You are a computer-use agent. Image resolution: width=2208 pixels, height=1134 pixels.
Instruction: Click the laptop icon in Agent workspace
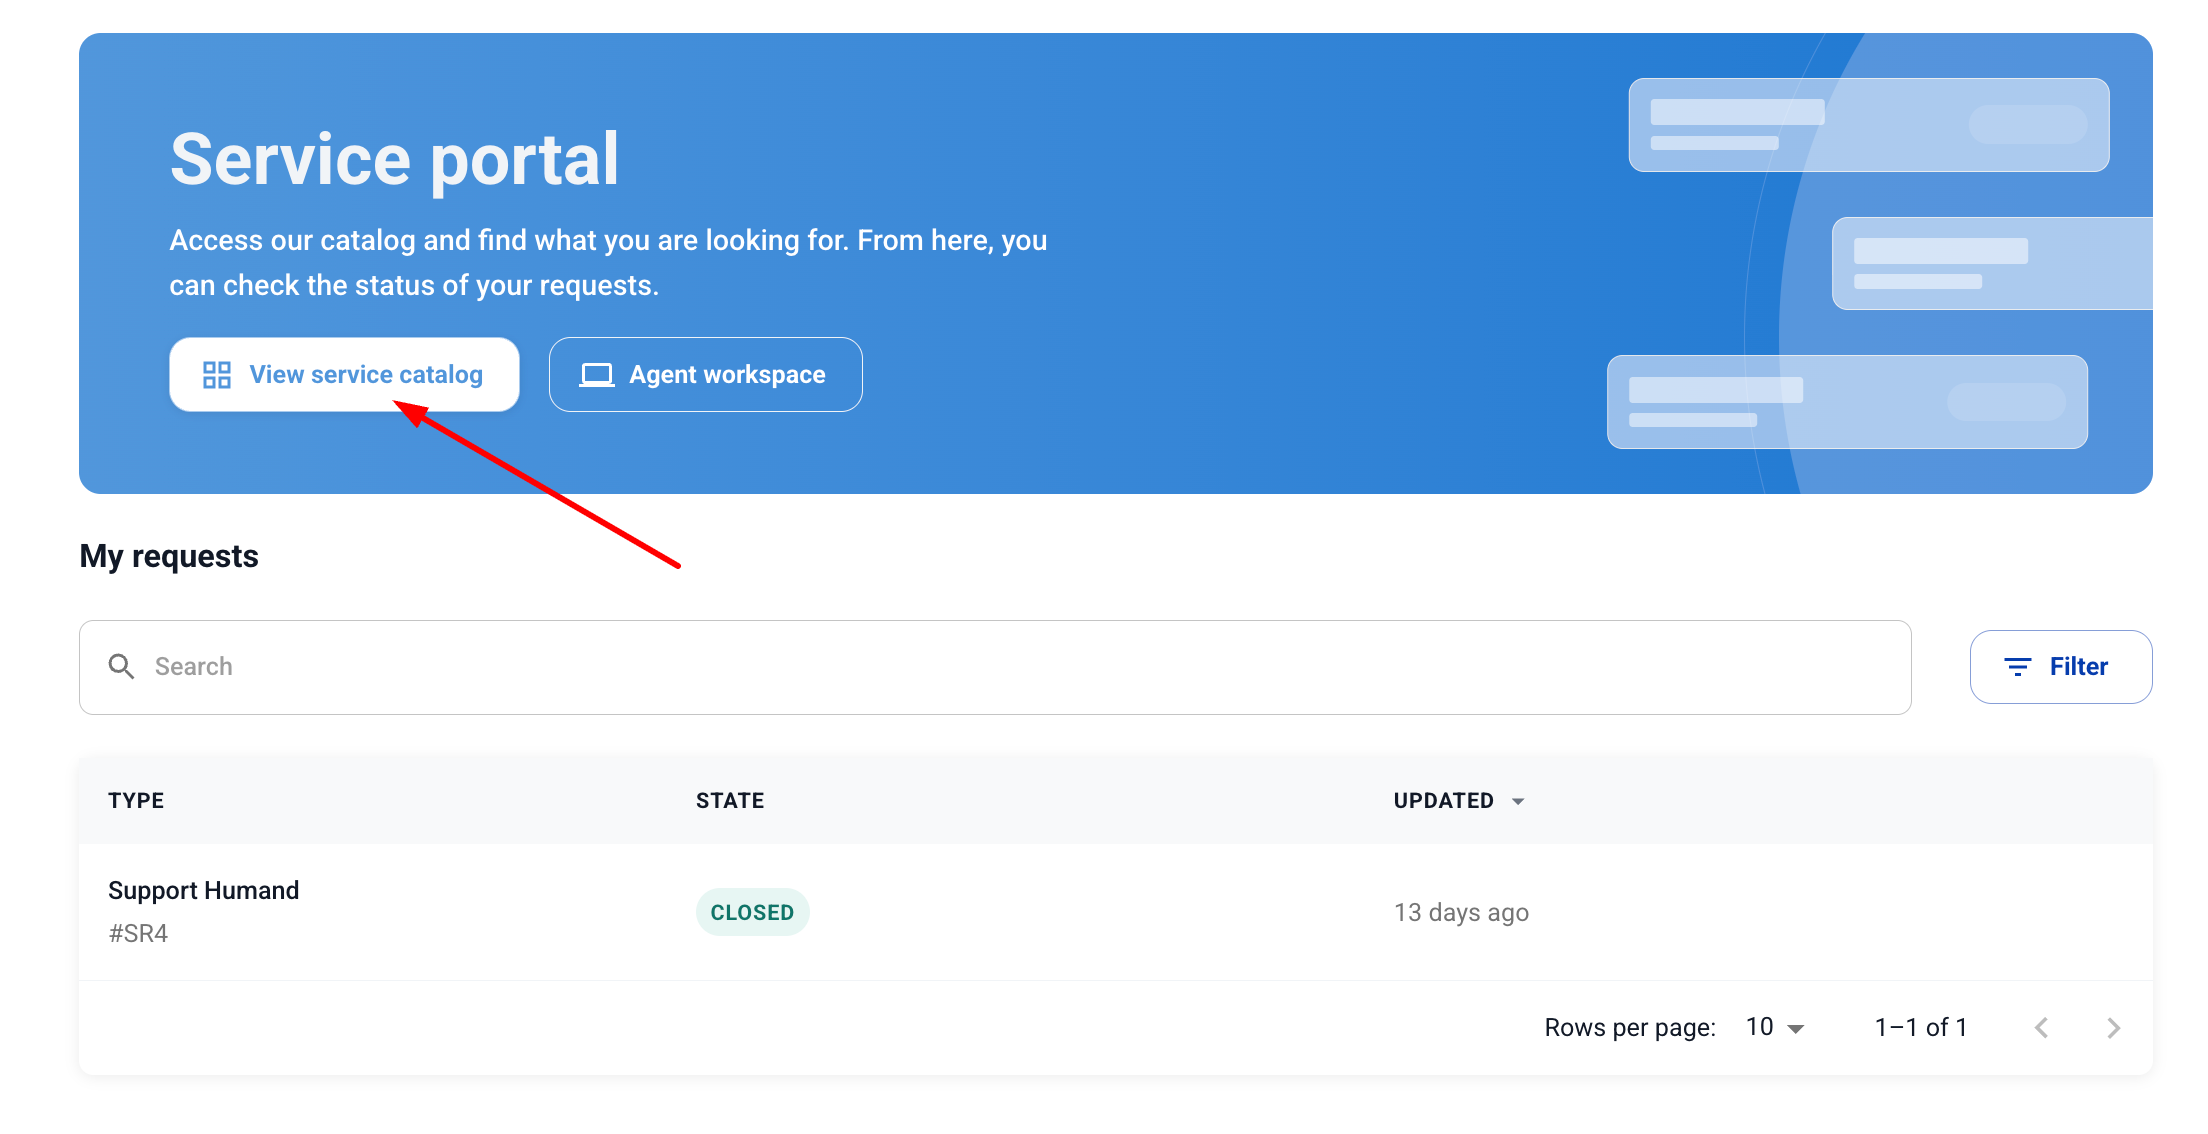point(597,375)
